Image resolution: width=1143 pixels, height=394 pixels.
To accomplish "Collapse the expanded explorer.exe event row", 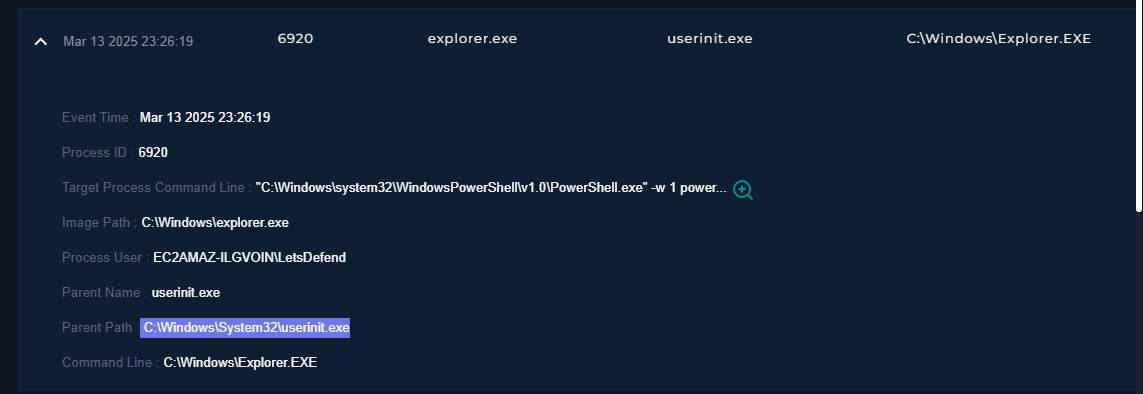I will [41, 42].
